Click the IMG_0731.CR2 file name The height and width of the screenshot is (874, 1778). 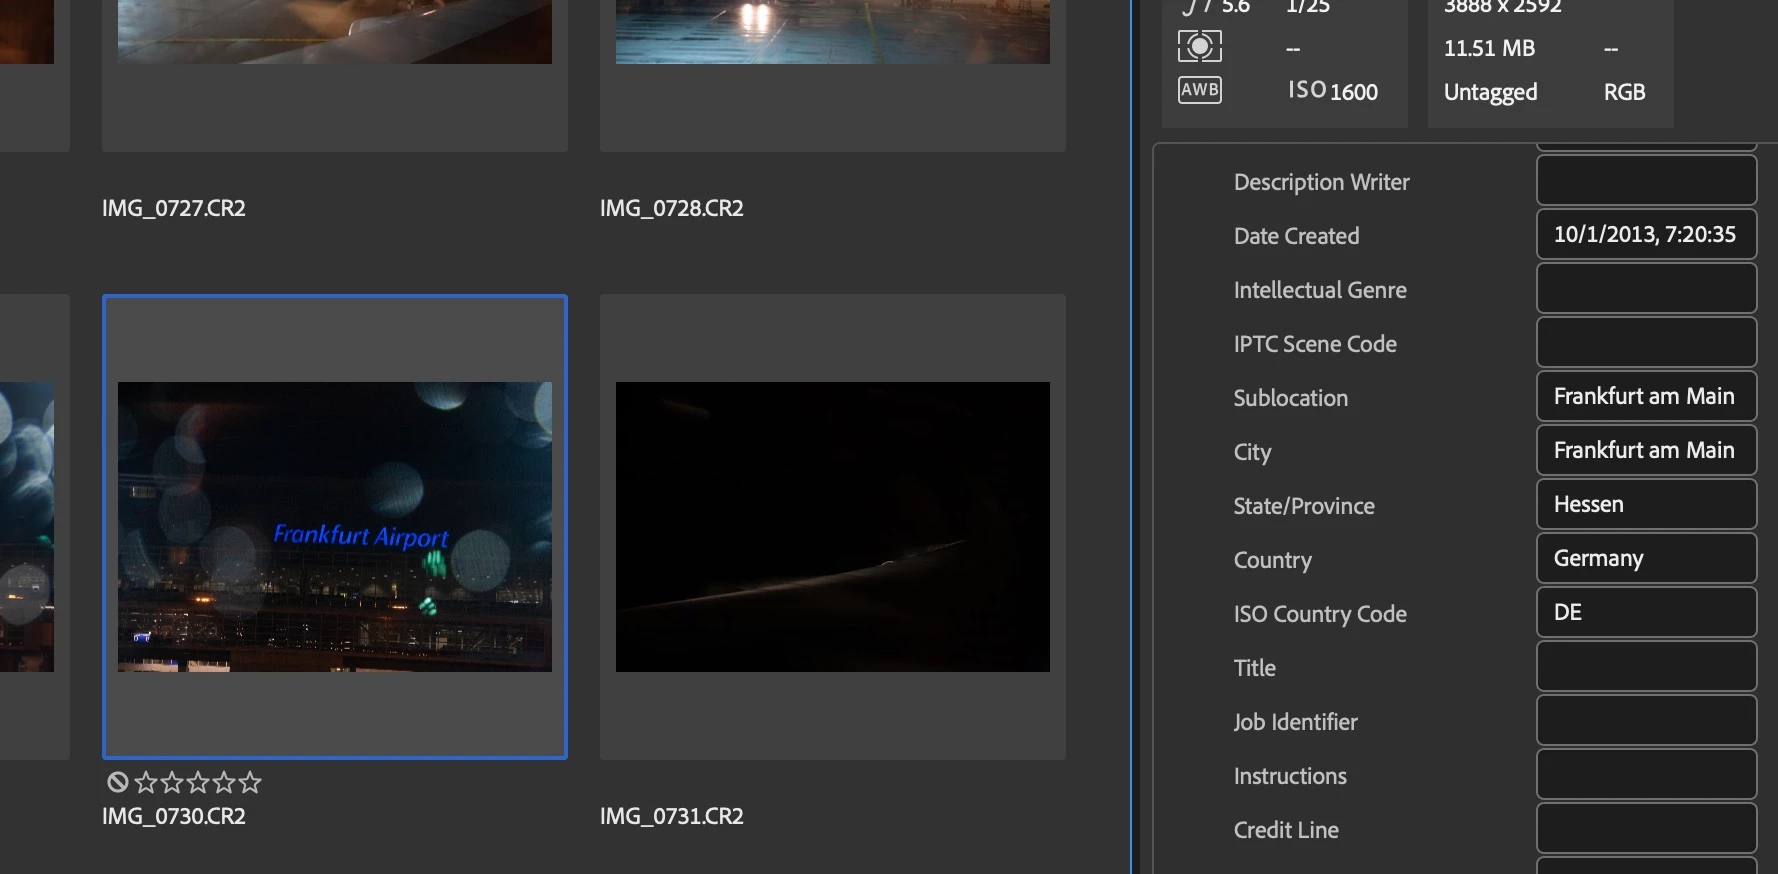click(672, 816)
